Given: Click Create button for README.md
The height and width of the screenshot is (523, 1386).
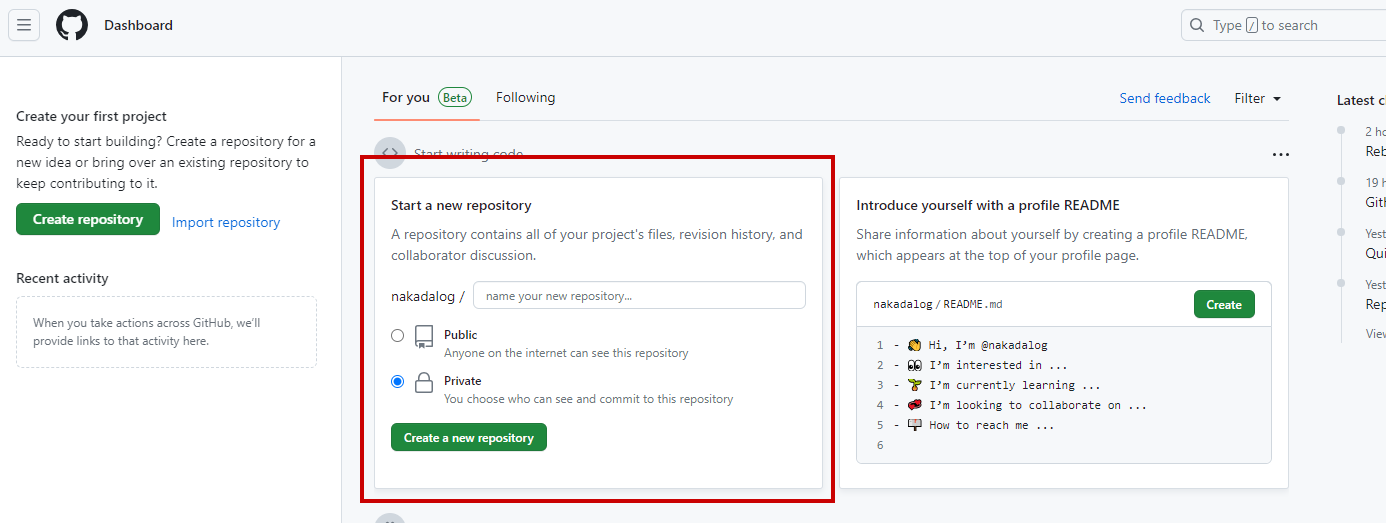Looking at the screenshot, I should [x=1224, y=304].
